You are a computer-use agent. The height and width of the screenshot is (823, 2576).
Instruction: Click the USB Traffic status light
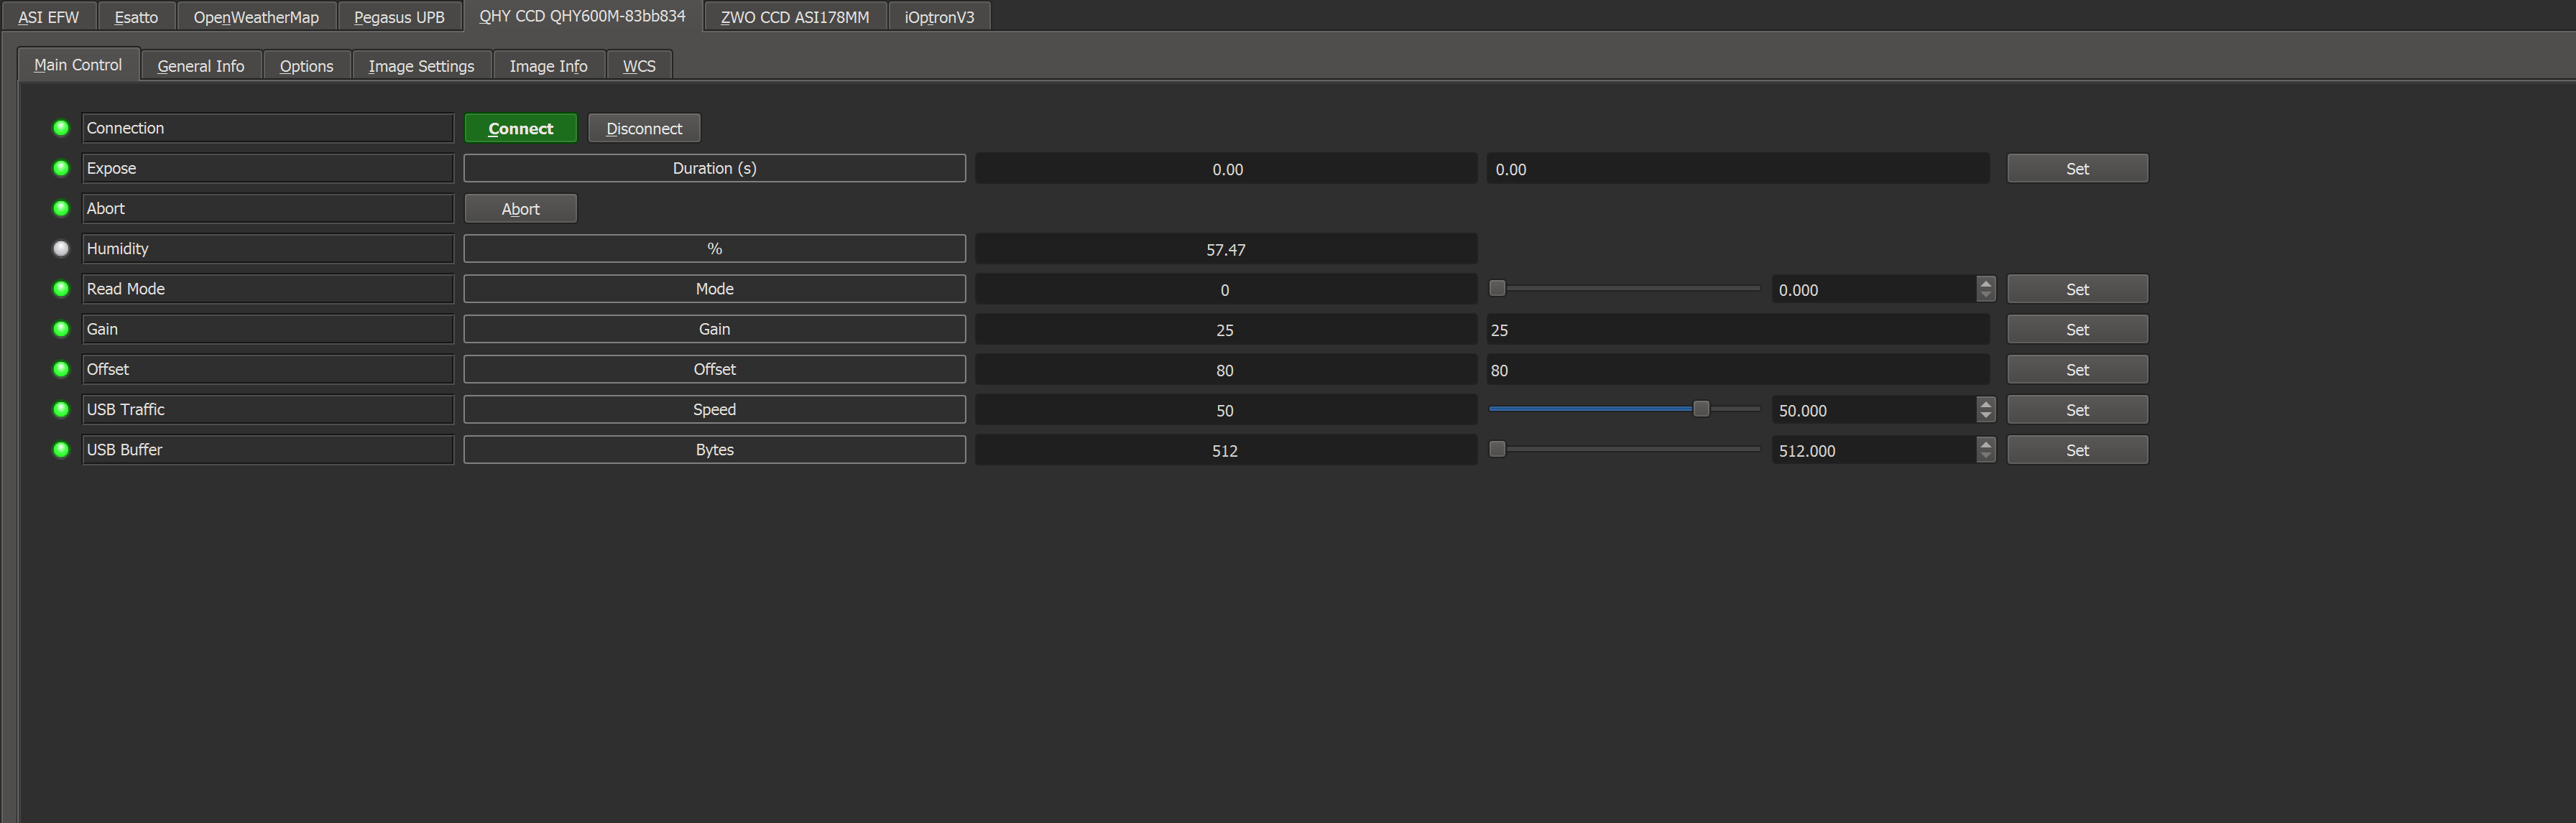click(x=61, y=409)
